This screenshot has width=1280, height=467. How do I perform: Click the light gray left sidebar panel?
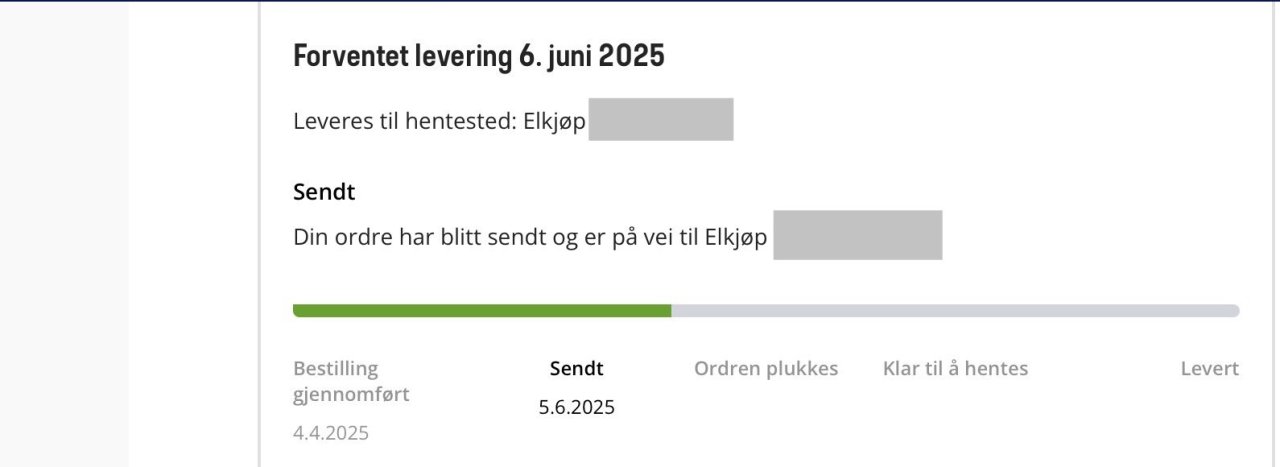click(64, 233)
